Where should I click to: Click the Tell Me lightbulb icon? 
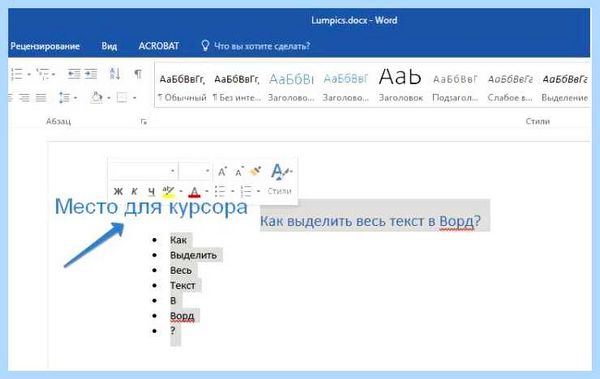205,46
